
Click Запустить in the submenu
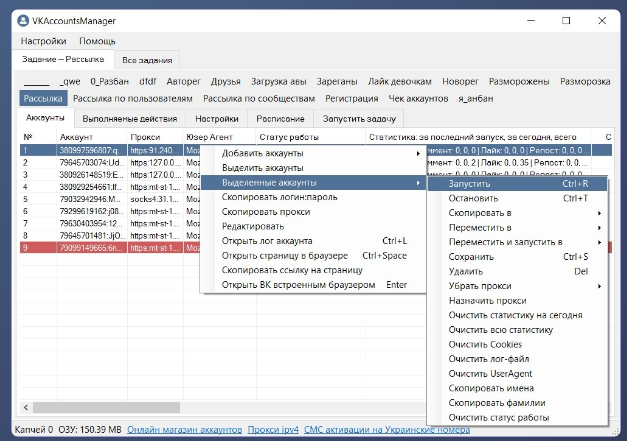[x=517, y=184]
